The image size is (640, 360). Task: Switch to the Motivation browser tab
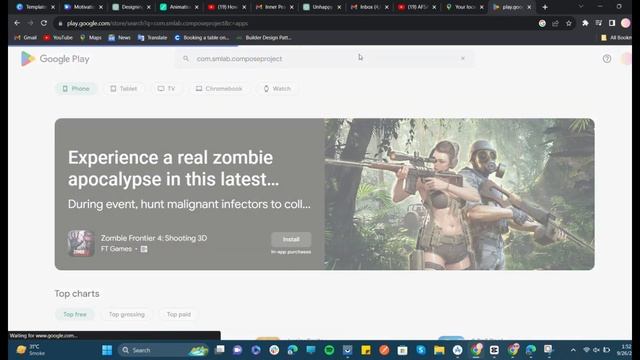[83, 7]
